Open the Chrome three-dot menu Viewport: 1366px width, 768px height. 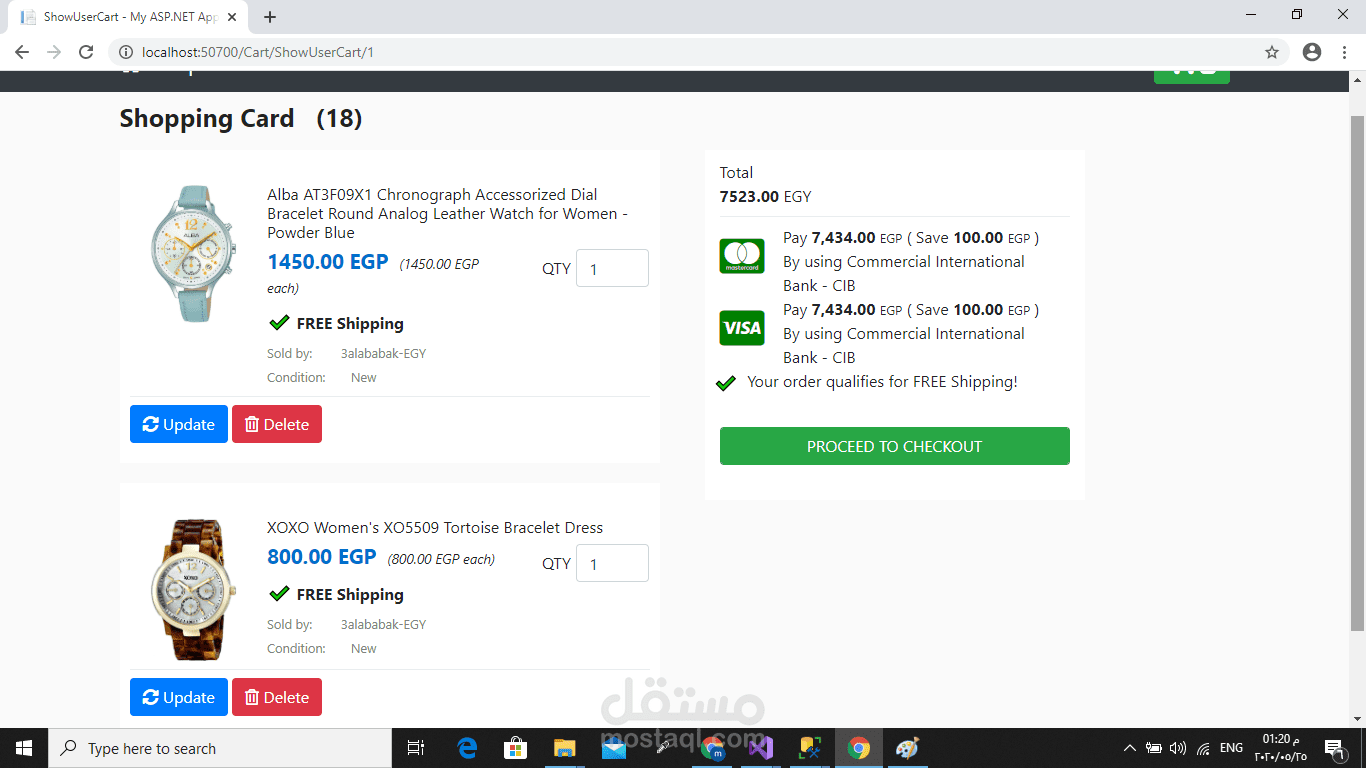point(1346,52)
